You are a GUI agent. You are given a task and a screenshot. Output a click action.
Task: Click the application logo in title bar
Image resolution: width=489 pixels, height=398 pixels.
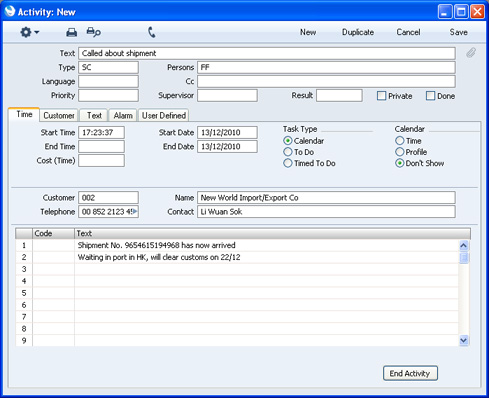pyautogui.click(x=10, y=11)
